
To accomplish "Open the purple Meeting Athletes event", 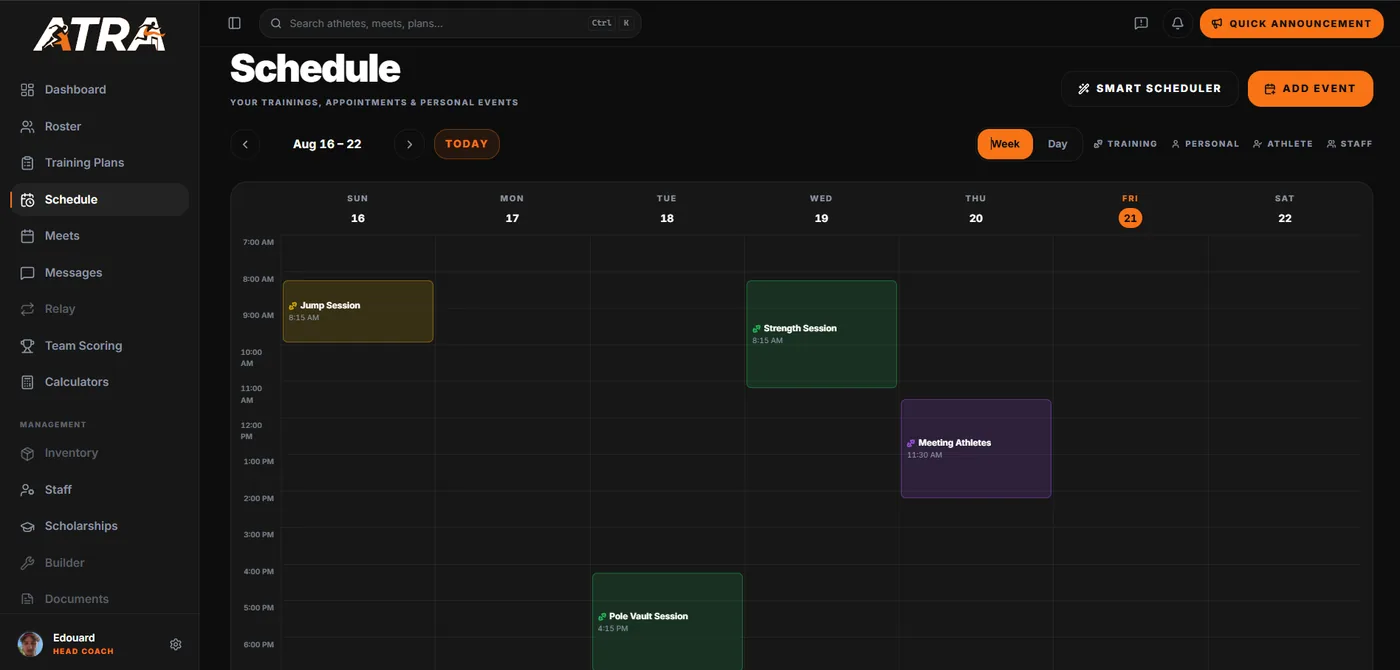I will pos(976,449).
